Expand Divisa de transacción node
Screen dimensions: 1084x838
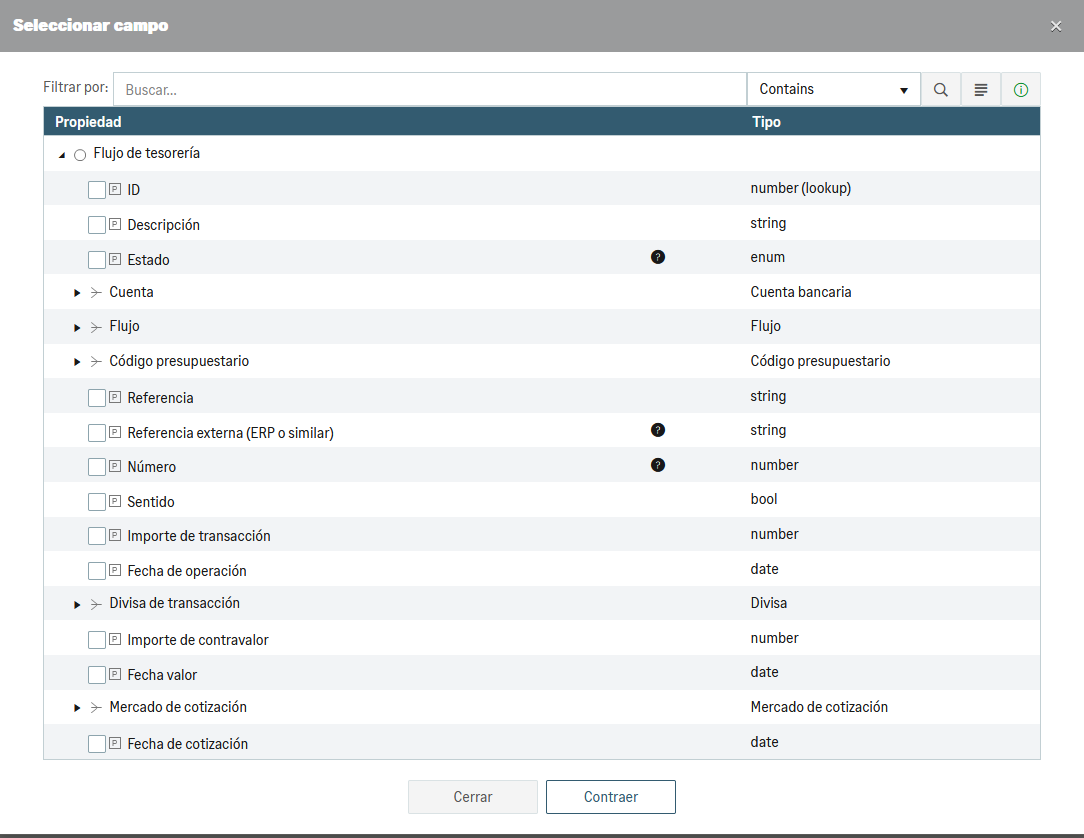(77, 604)
